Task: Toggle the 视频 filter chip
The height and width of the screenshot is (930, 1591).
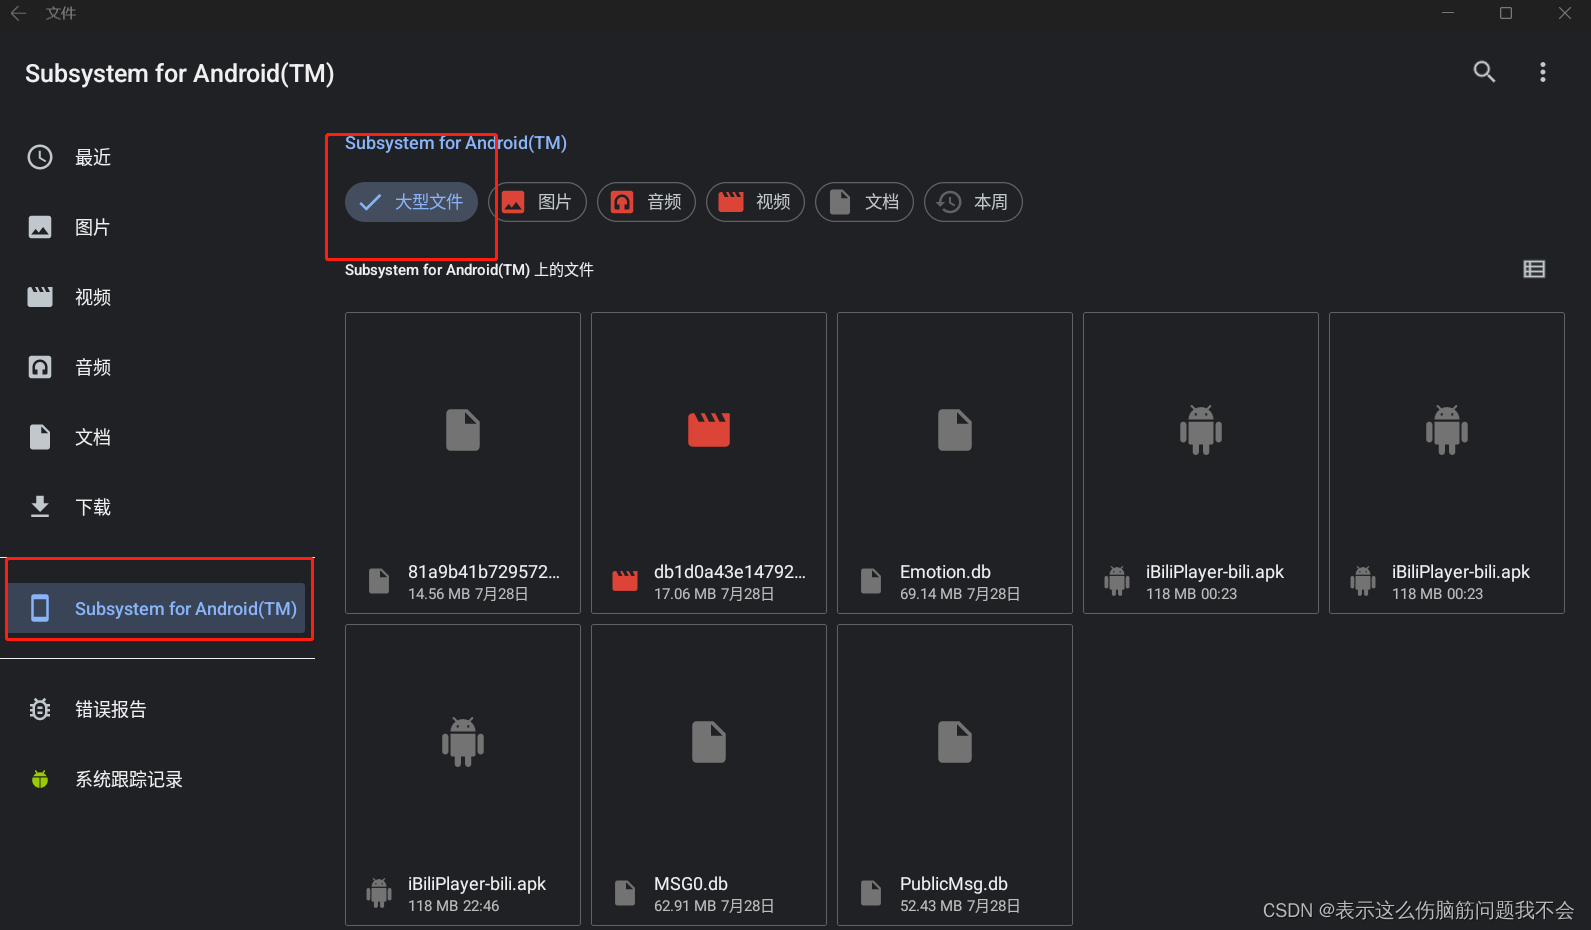Action: [x=755, y=202]
